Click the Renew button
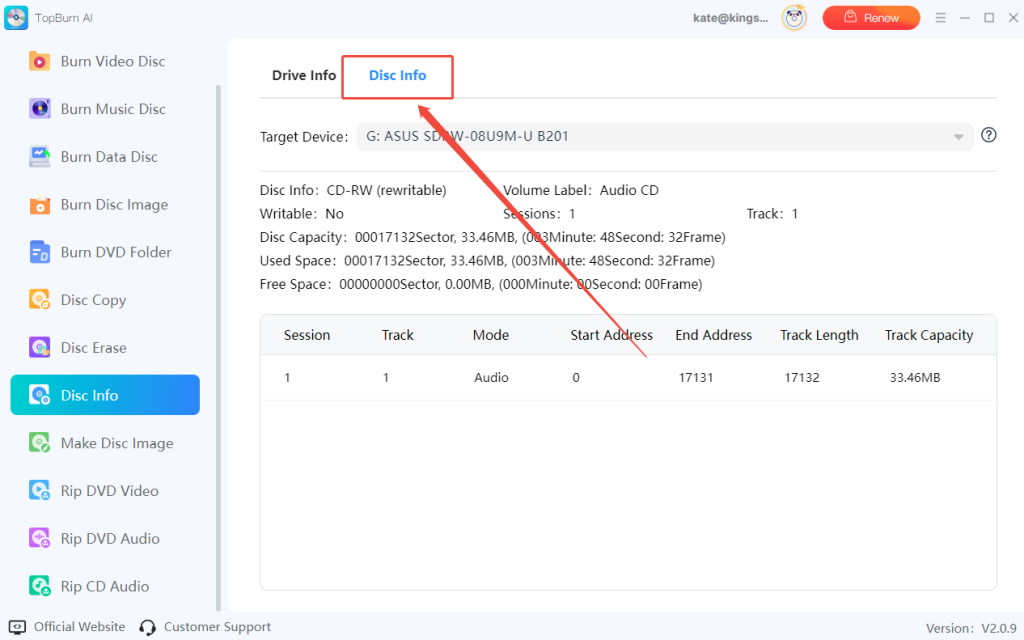1024x640 pixels. tap(871, 17)
